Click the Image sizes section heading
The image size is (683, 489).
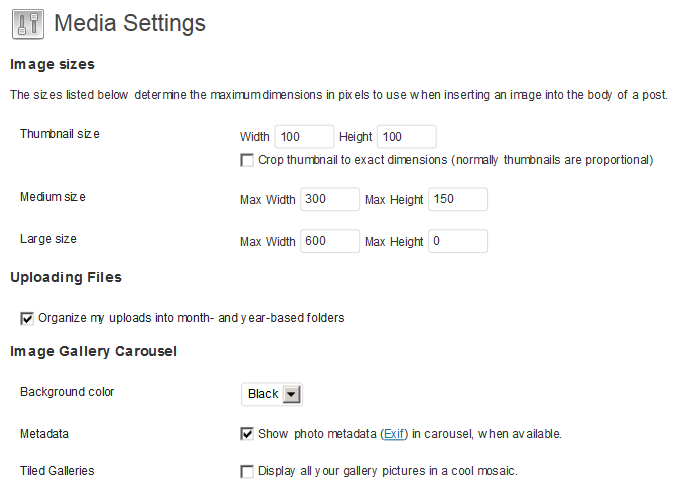coord(52,65)
